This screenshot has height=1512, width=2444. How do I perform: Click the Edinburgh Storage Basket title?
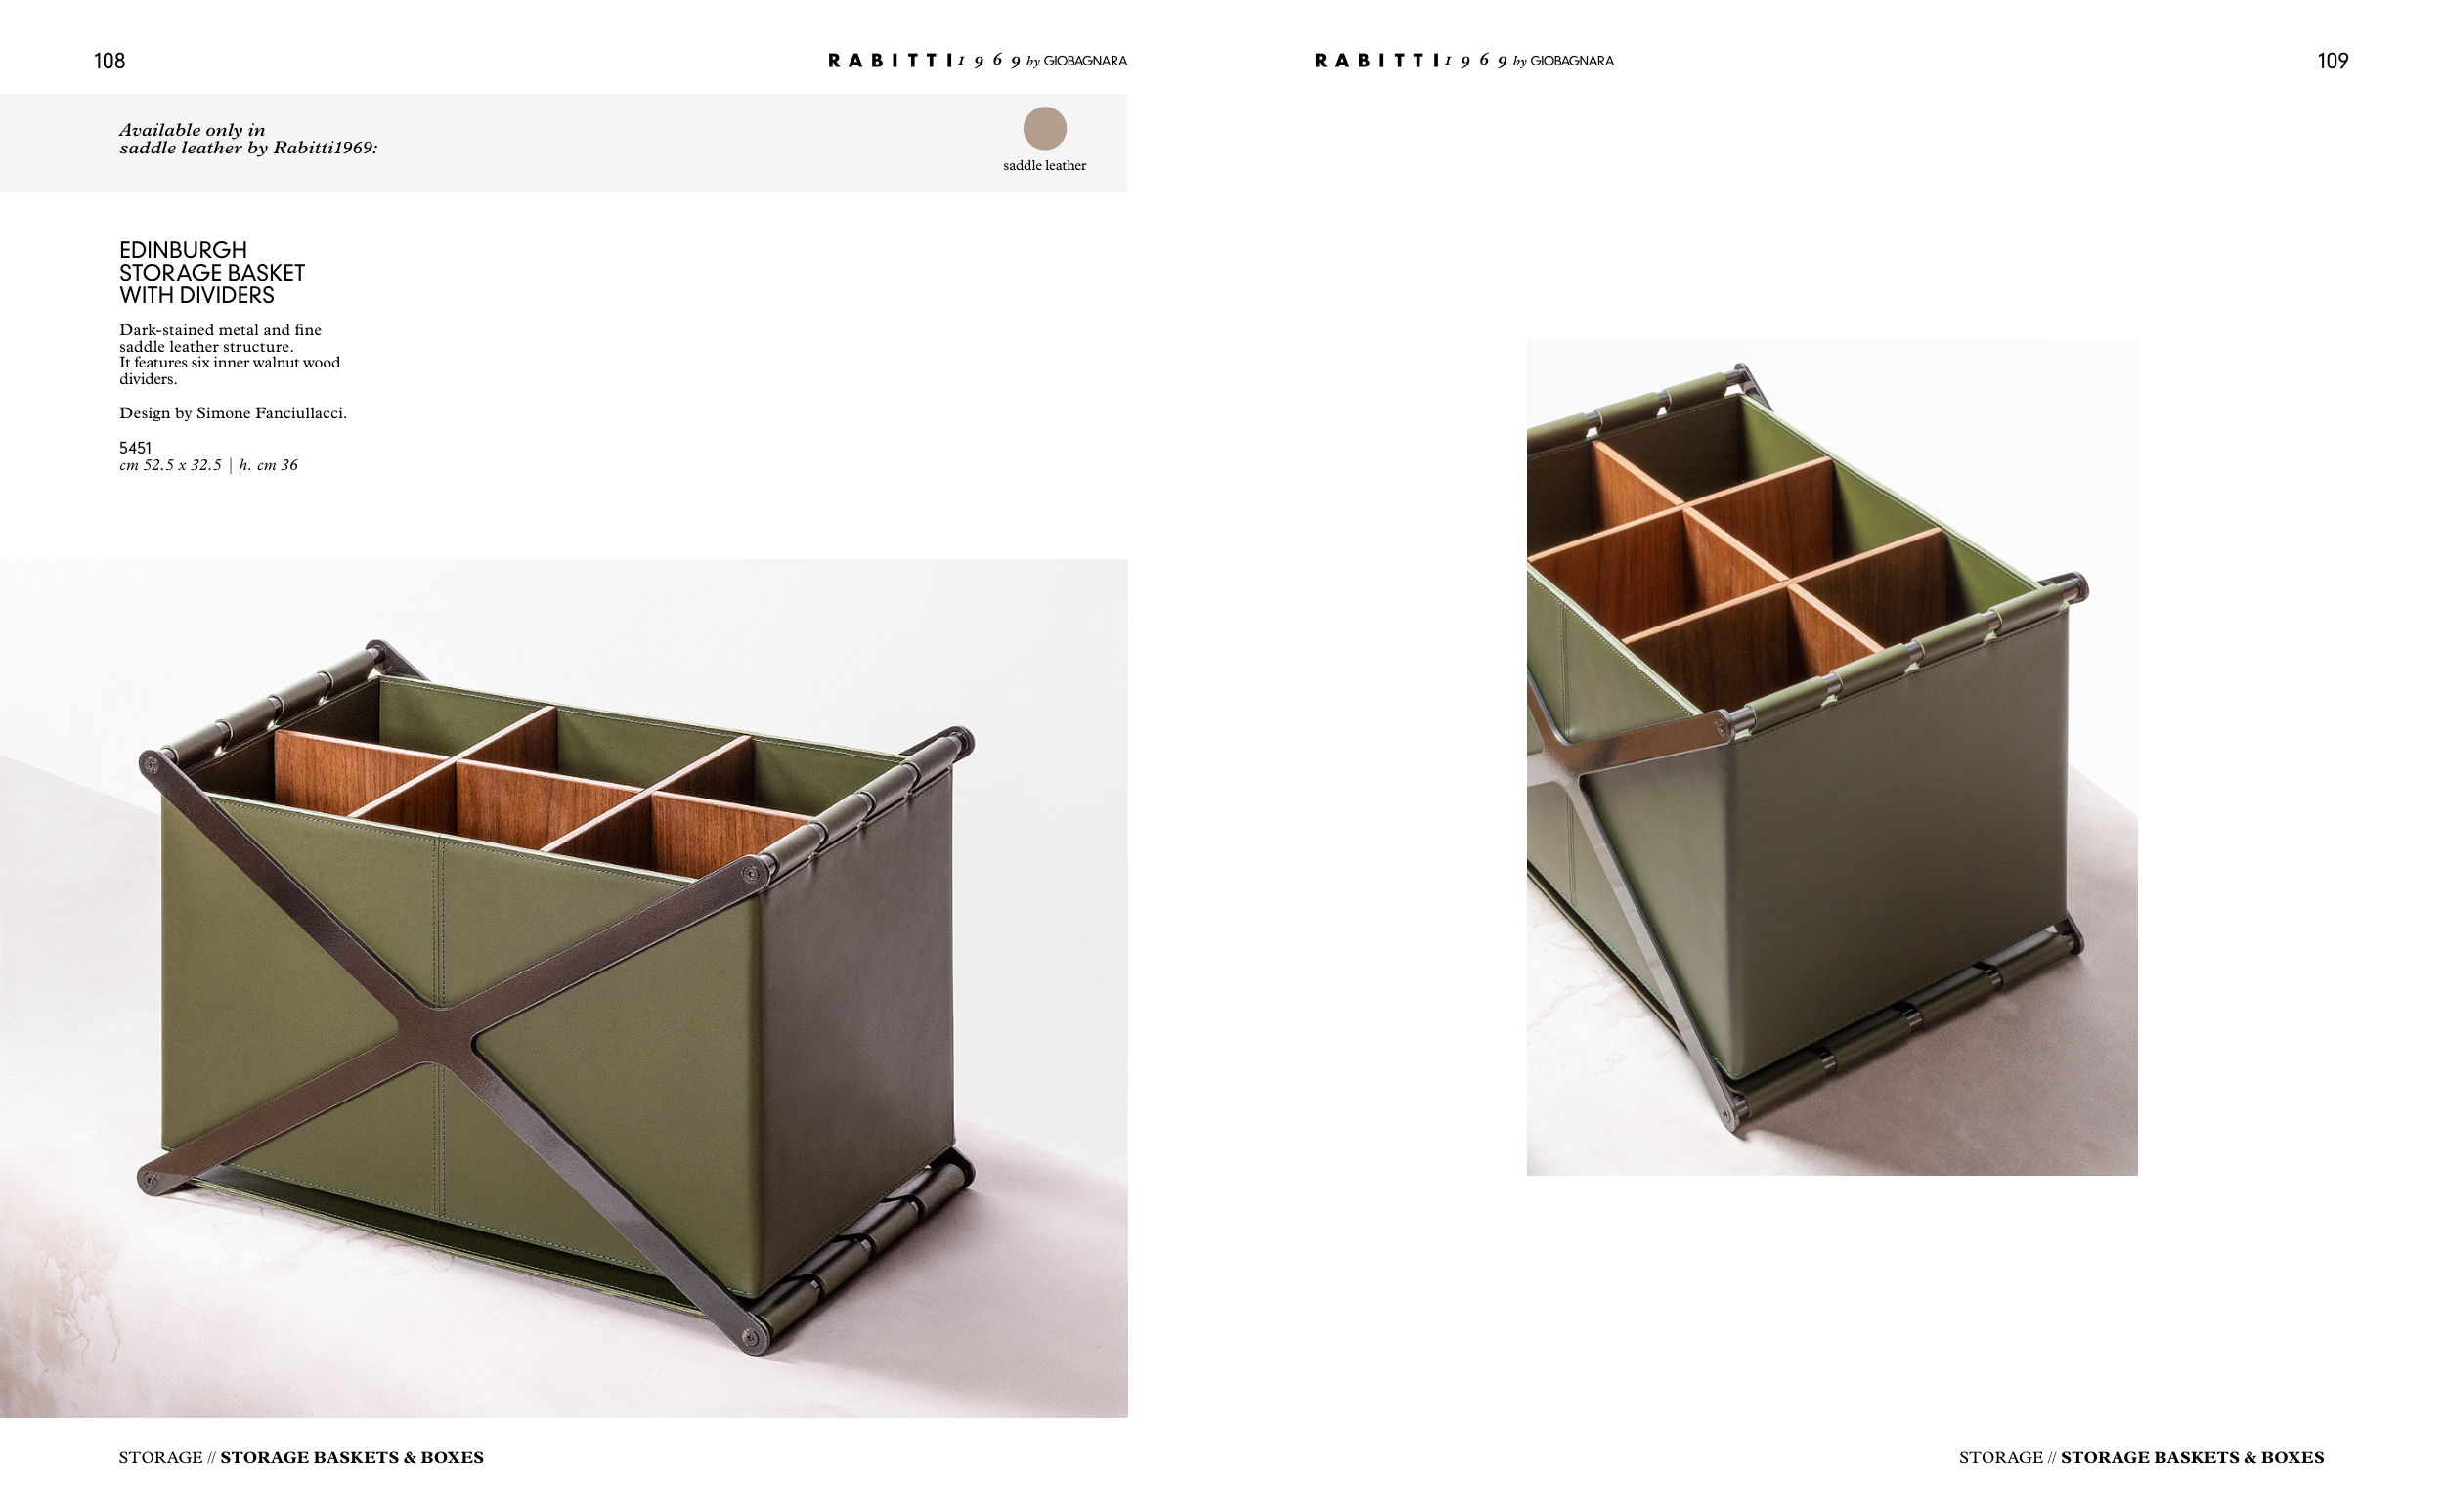point(212,273)
